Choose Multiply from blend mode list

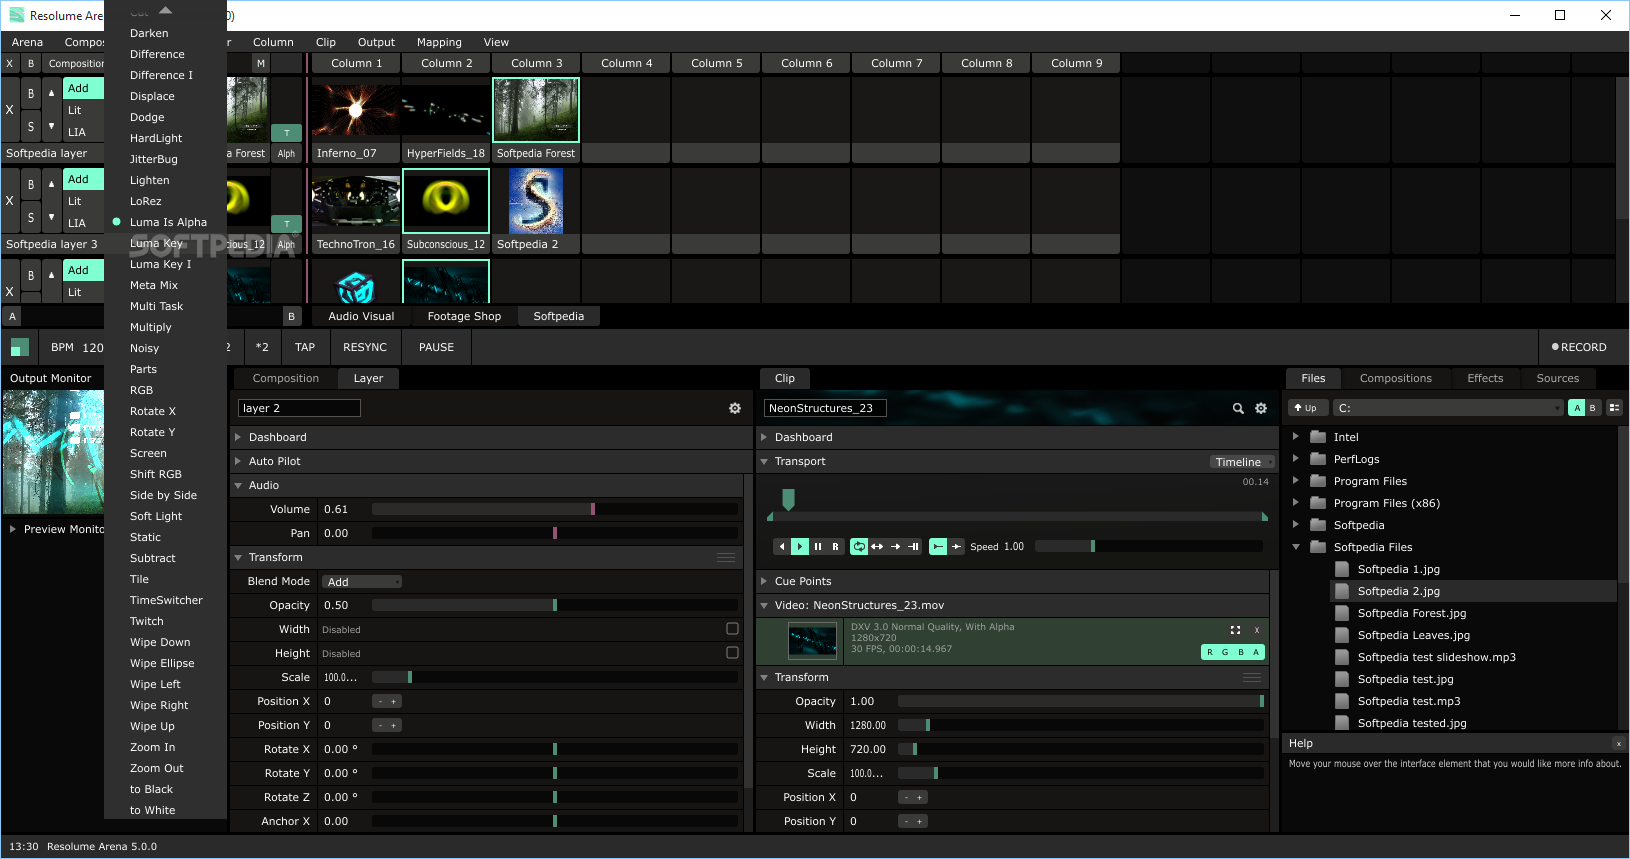click(x=151, y=327)
